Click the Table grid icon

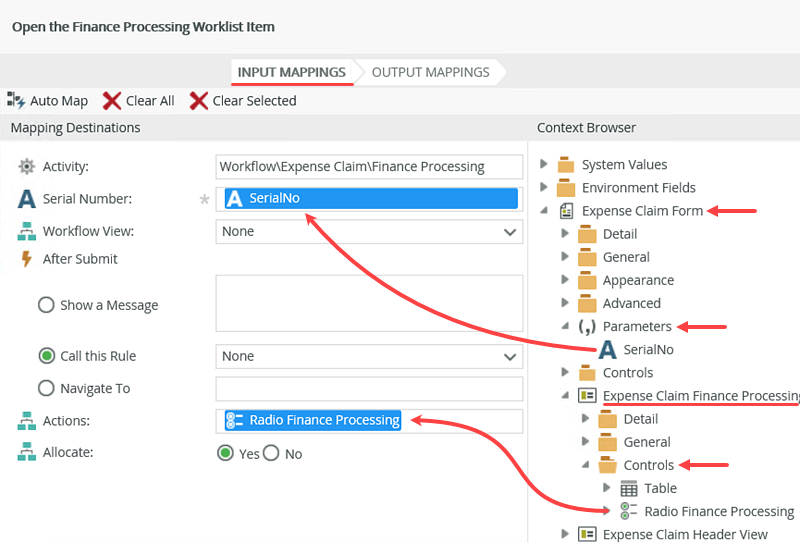629,488
